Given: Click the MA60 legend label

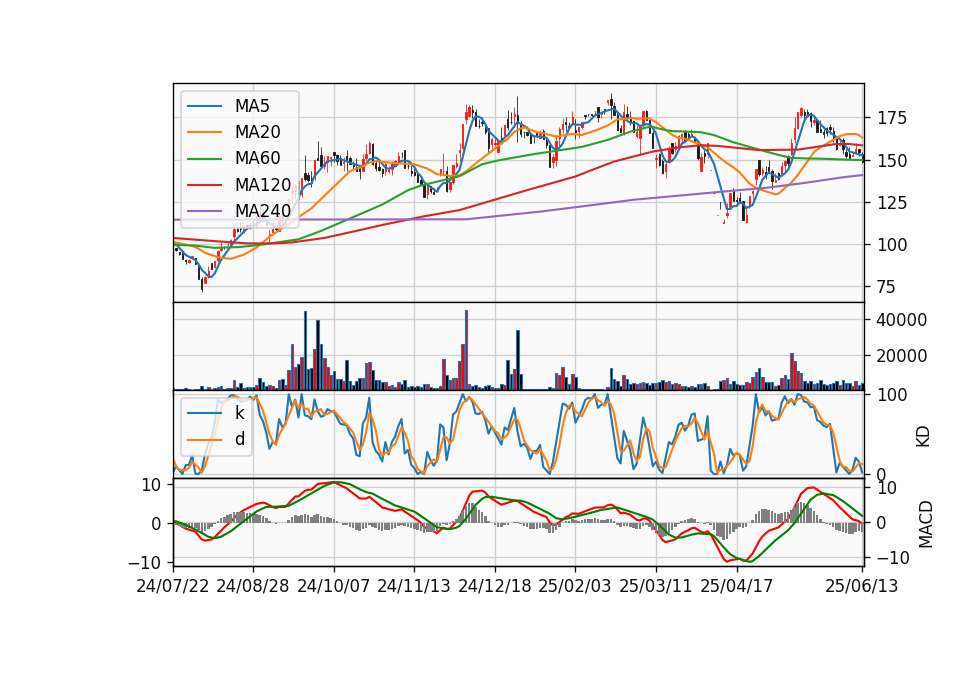Looking at the screenshot, I should [x=258, y=159].
